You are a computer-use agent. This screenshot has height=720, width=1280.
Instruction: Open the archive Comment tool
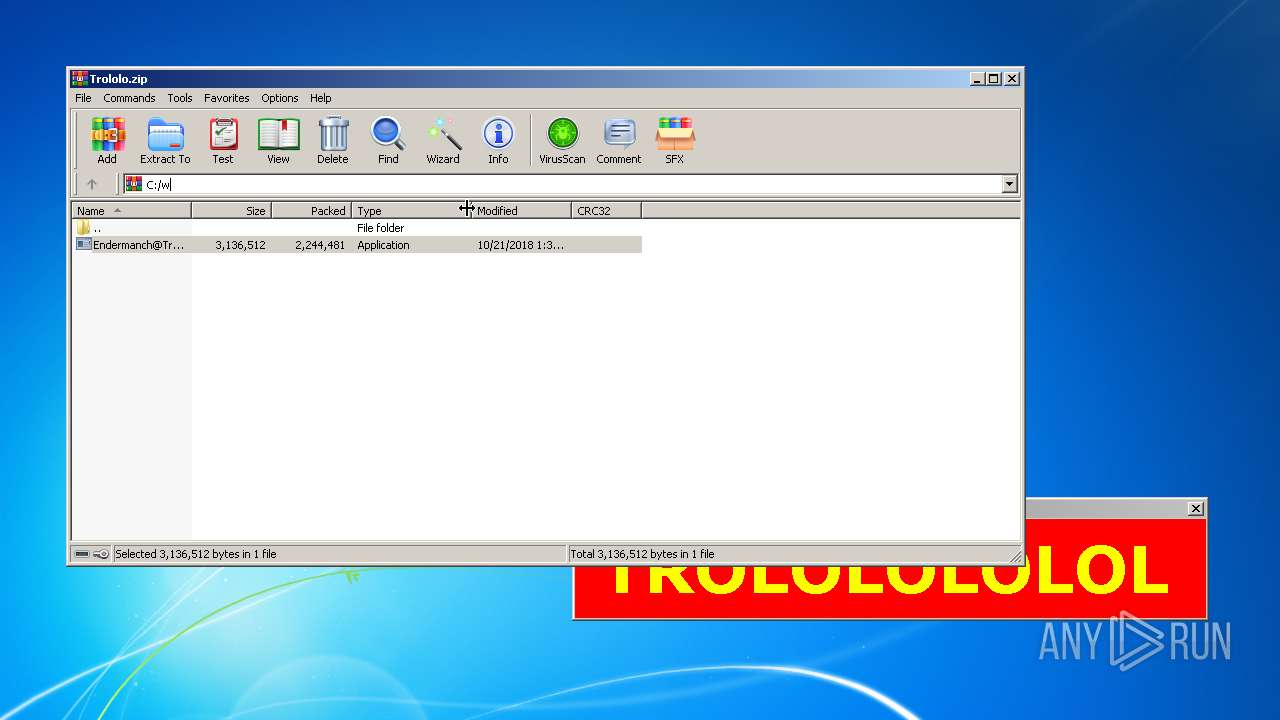(x=619, y=140)
